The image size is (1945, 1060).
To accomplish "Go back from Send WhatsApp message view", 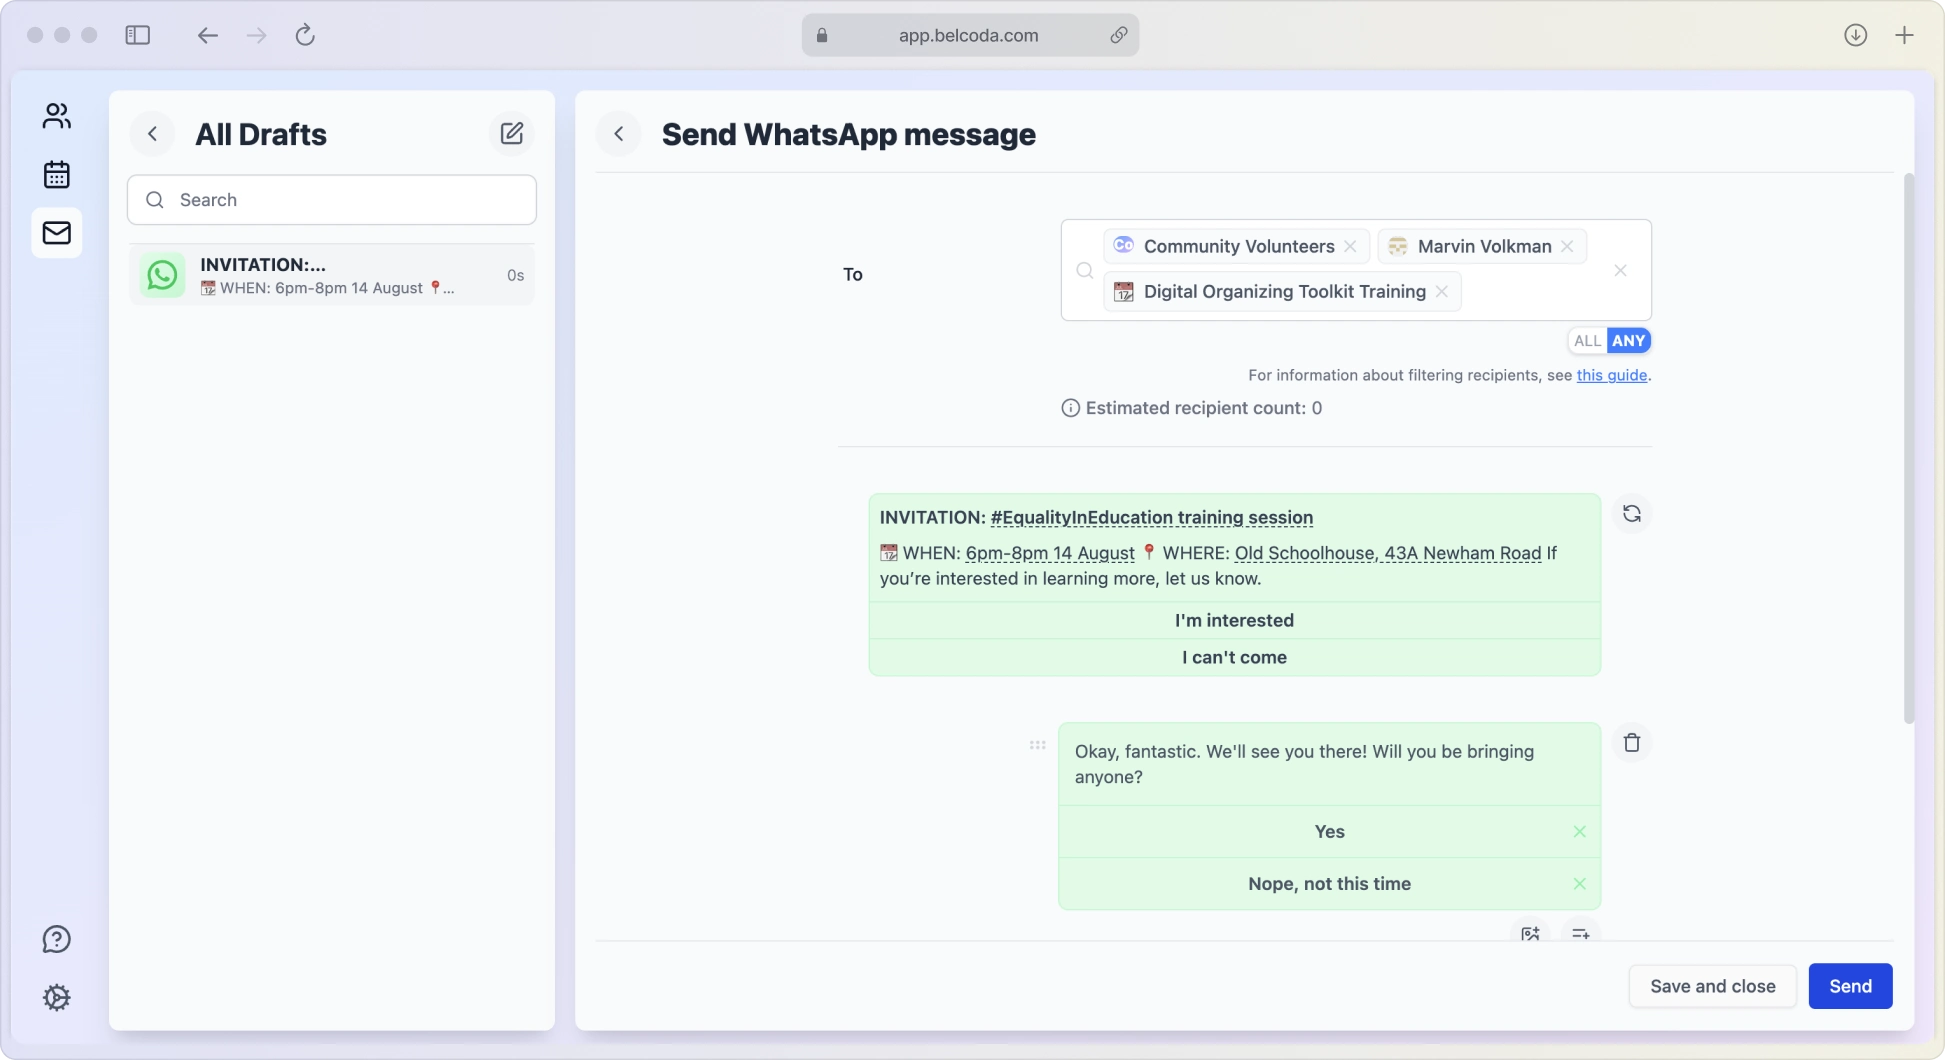I will click(x=618, y=133).
